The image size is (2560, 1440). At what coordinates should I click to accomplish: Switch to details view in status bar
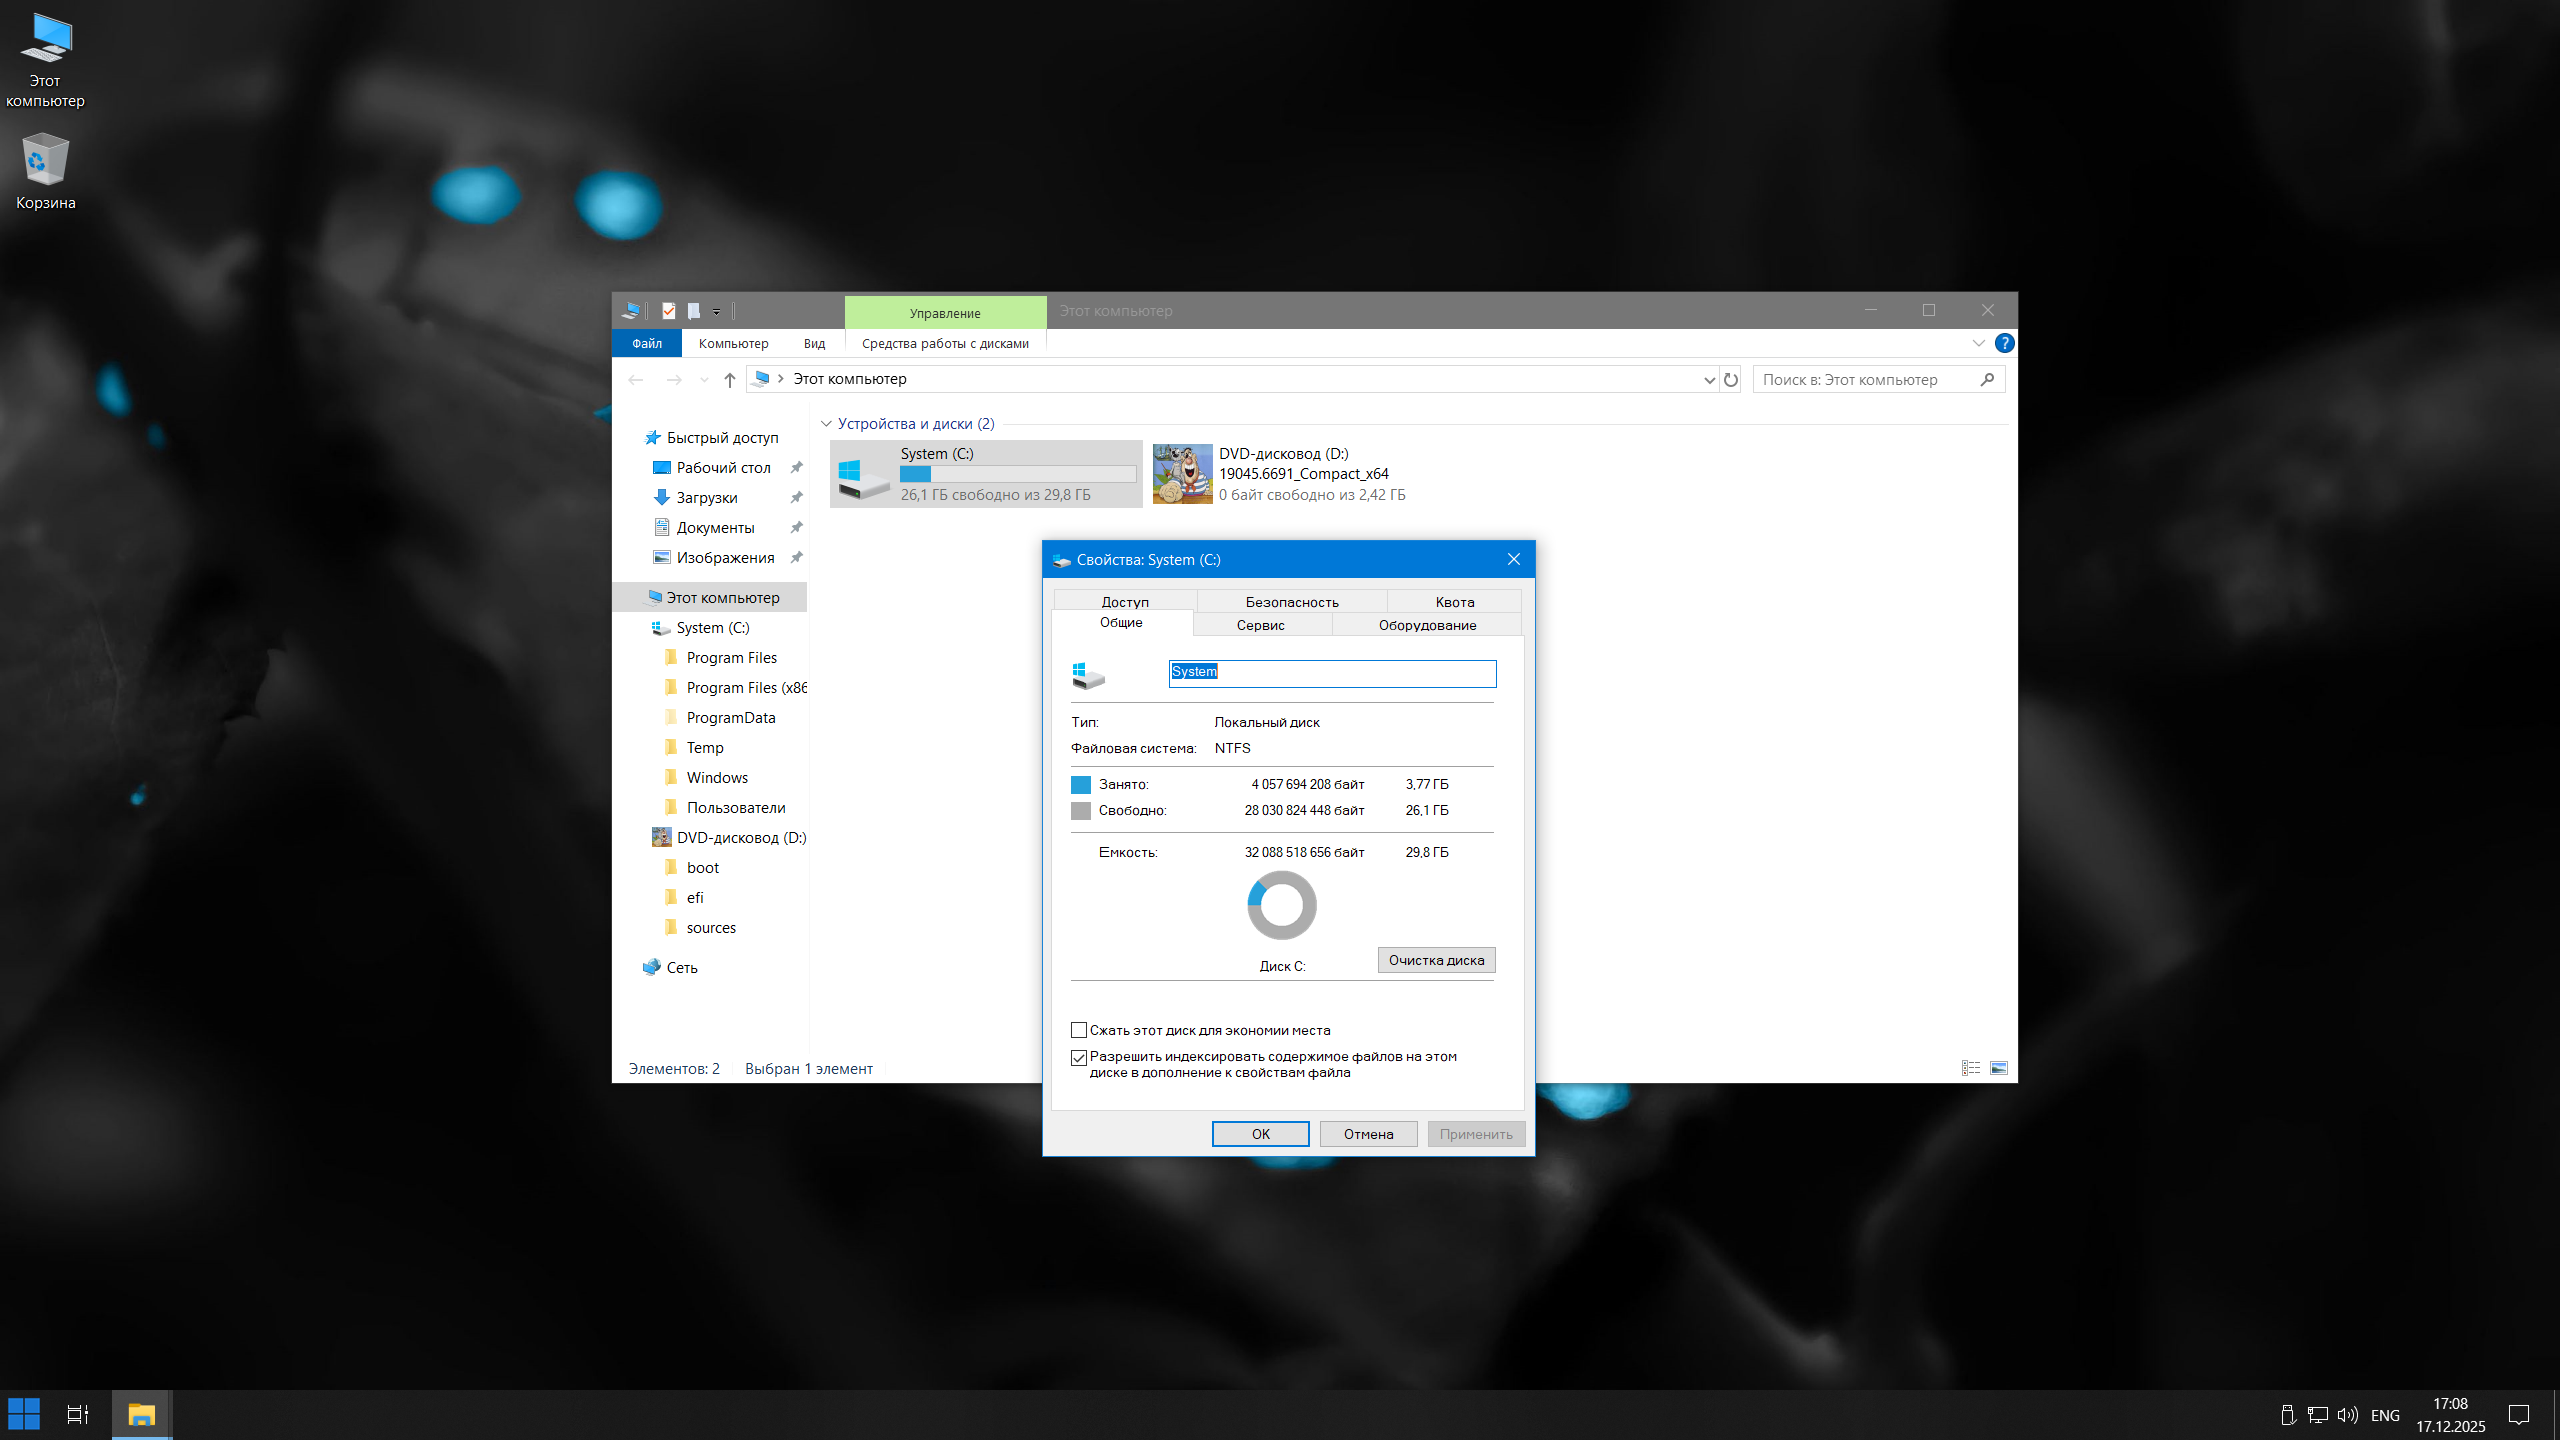point(1970,1068)
